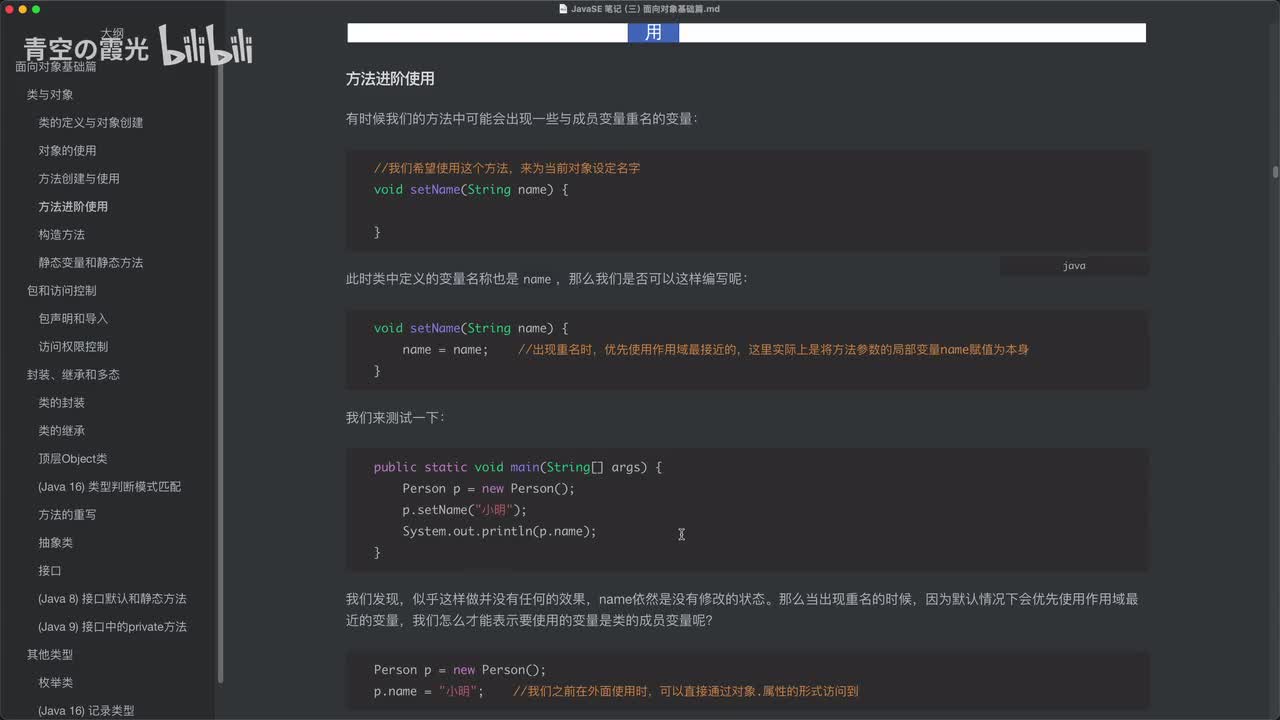The width and height of the screenshot is (1280, 720).
Task: Open (Java 9) 接口中的private方法 entry
Action: coord(112,627)
